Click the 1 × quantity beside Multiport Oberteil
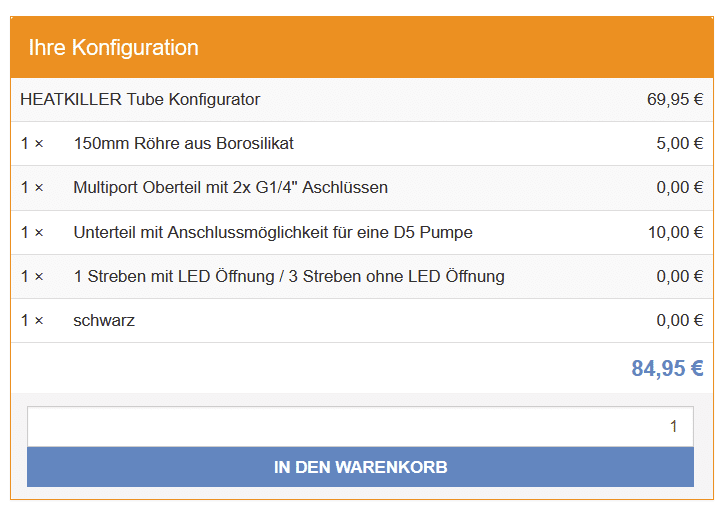727x513 pixels. 32,187
